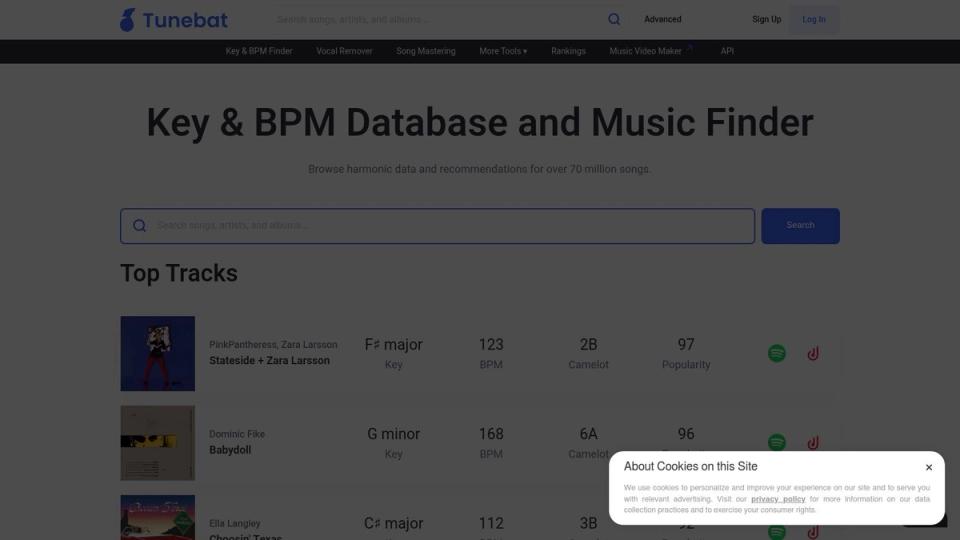The height and width of the screenshot is (540, 960).
Task: Click the 112 BPM value
Action: pos(491,523)
